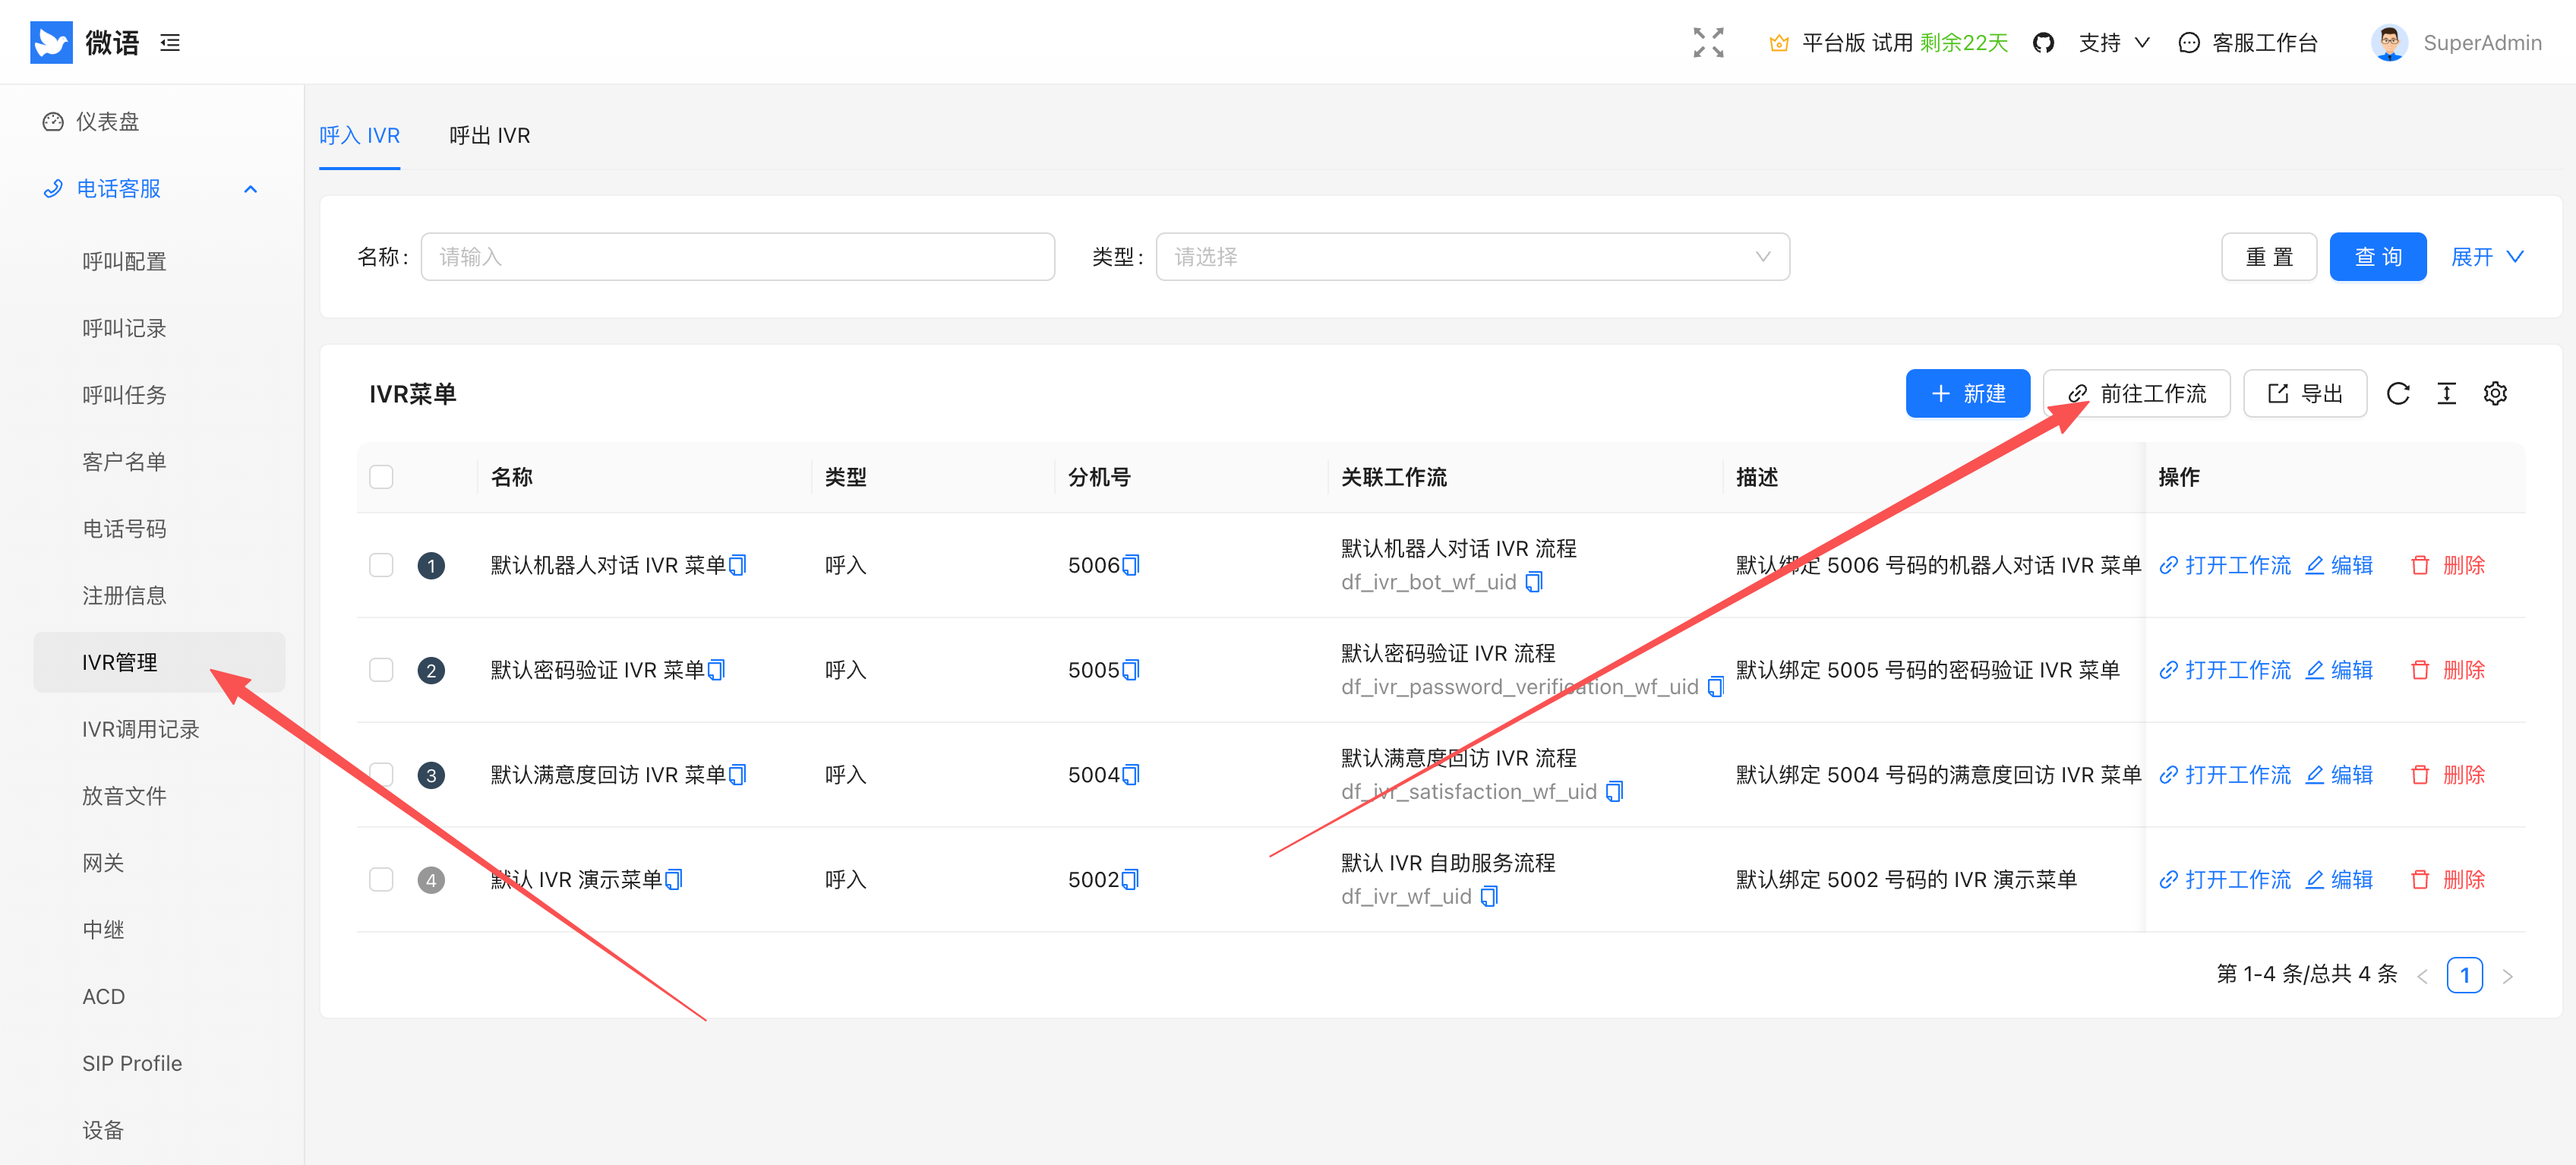Open 呼叫任务 in sidebar
Viewport: 2576px width, 1165px height.
pyautogui.click(x=124, y=395)
